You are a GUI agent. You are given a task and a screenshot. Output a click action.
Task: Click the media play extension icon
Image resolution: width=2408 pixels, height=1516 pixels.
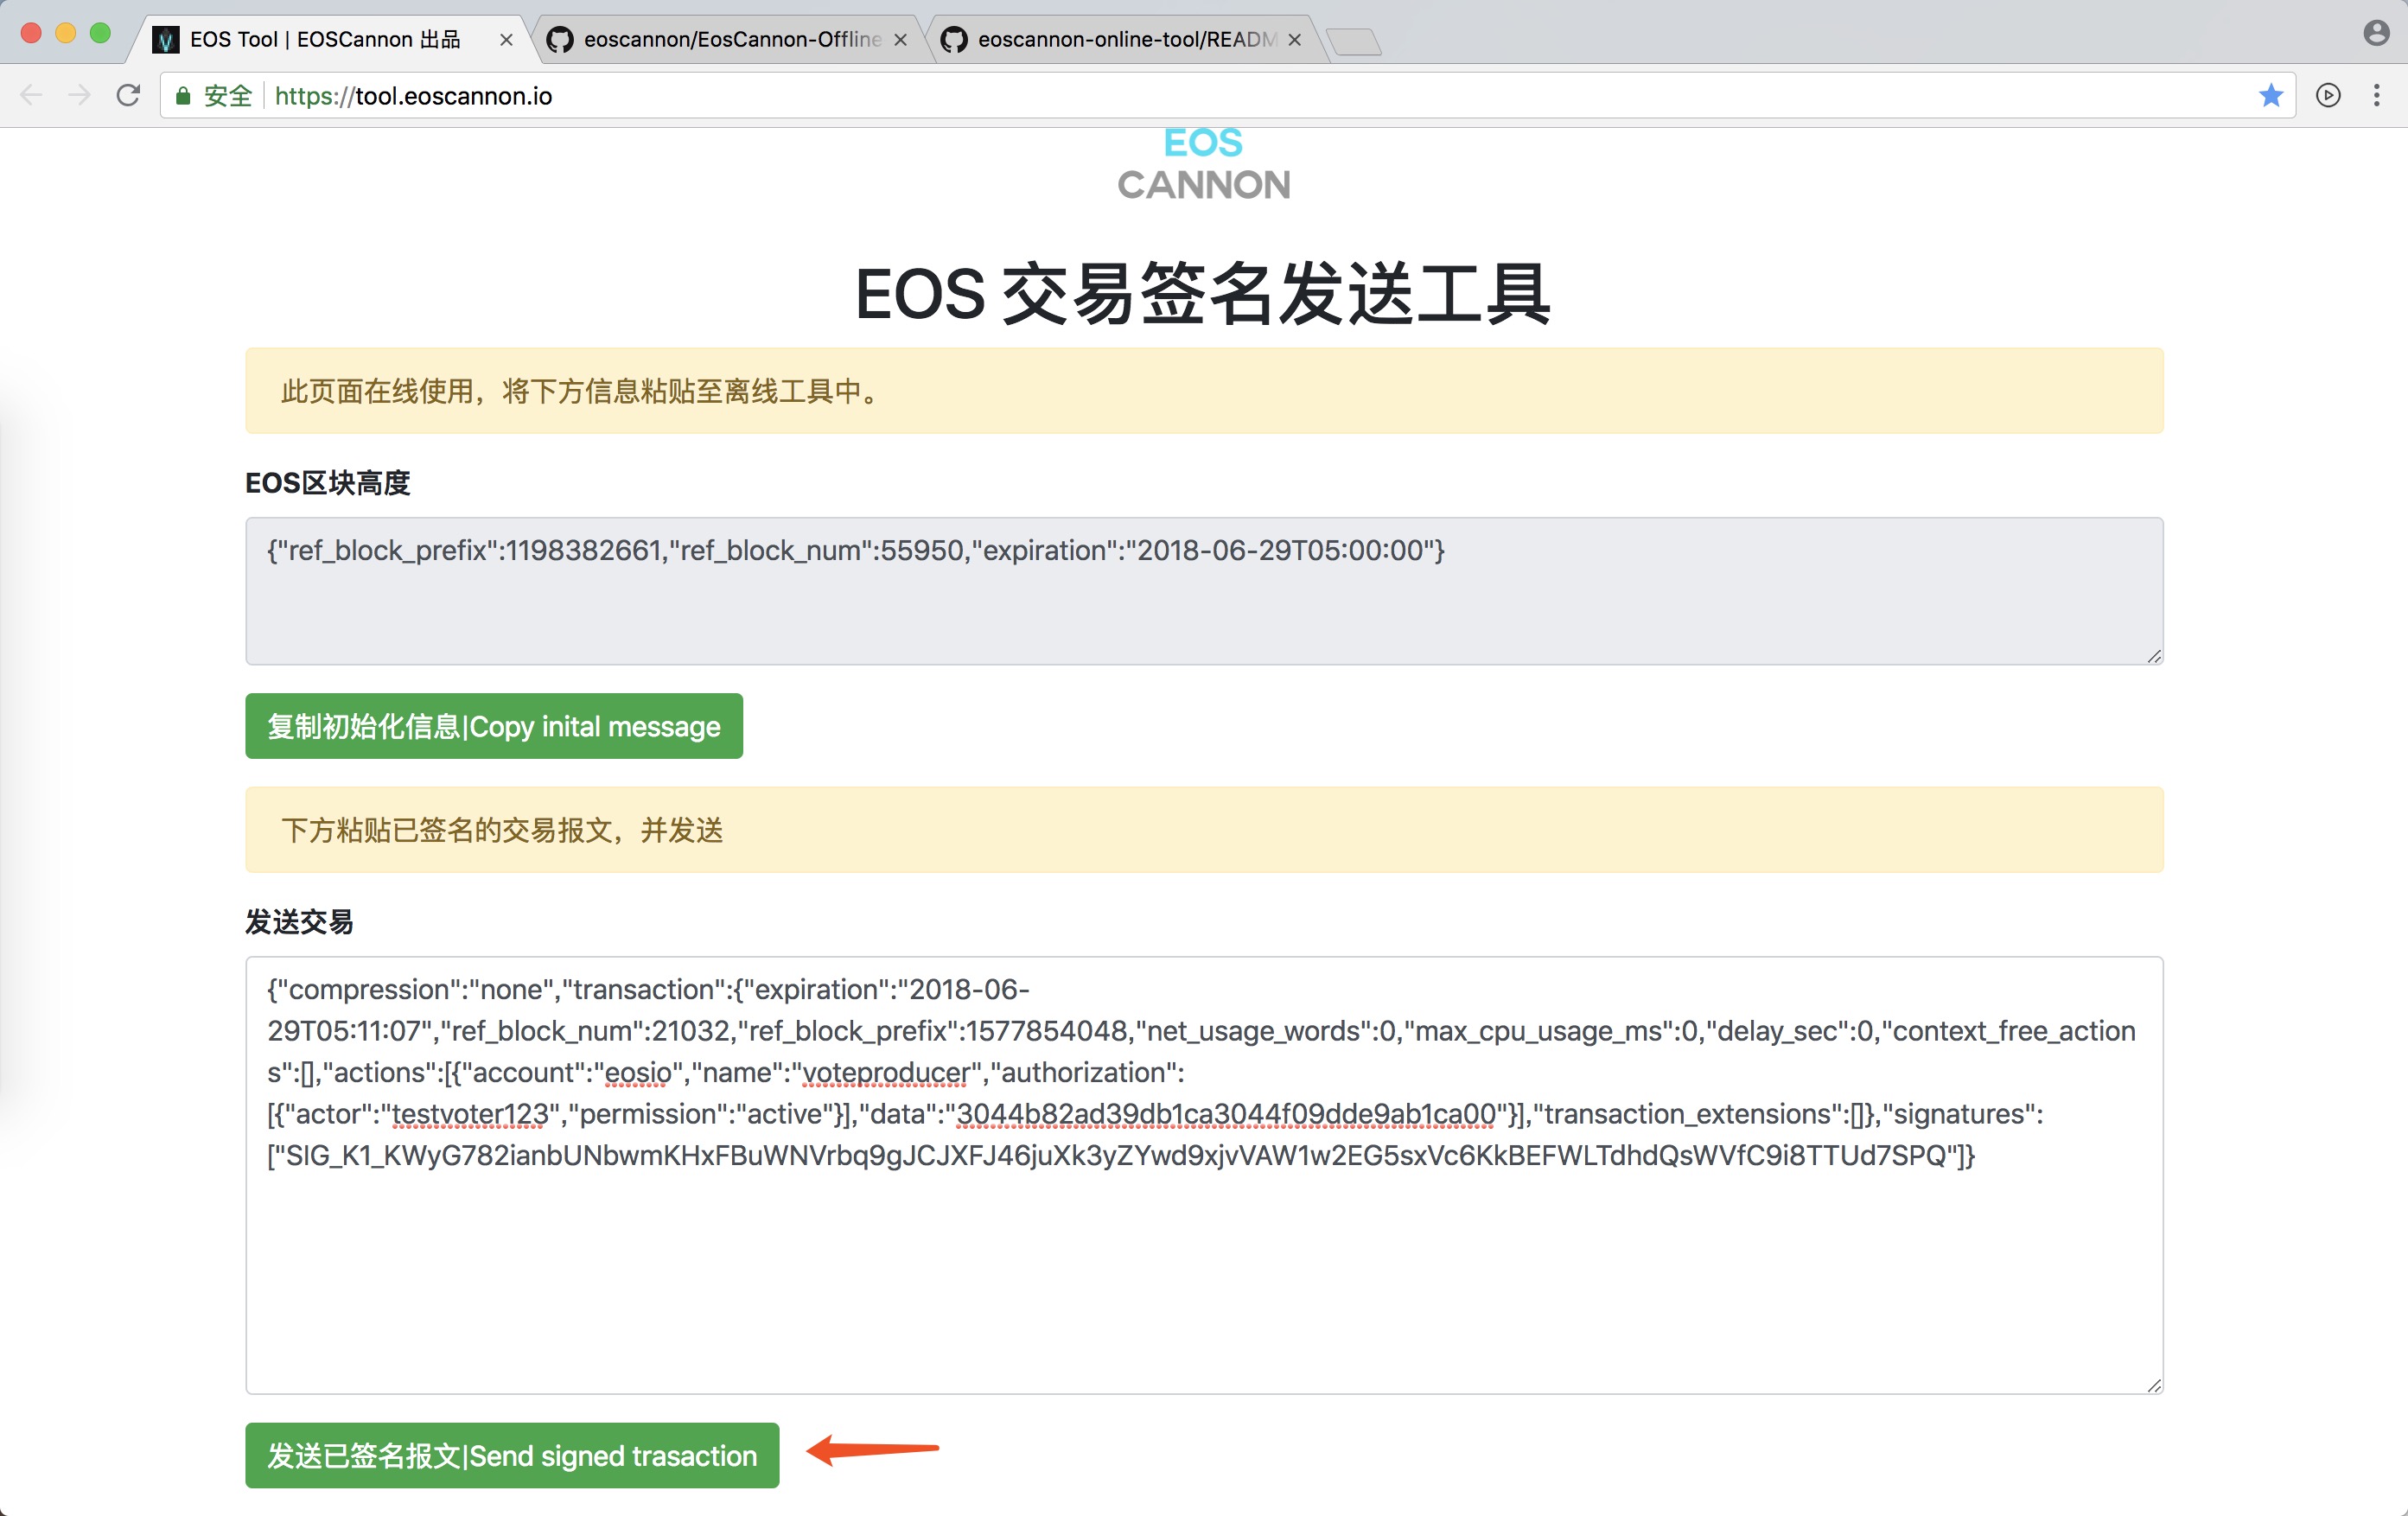(2328, 96)
